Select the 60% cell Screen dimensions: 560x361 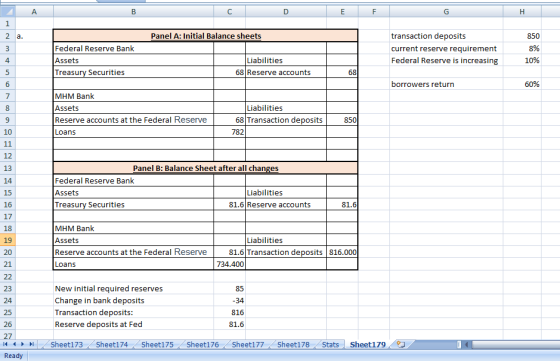pos(522,84)
